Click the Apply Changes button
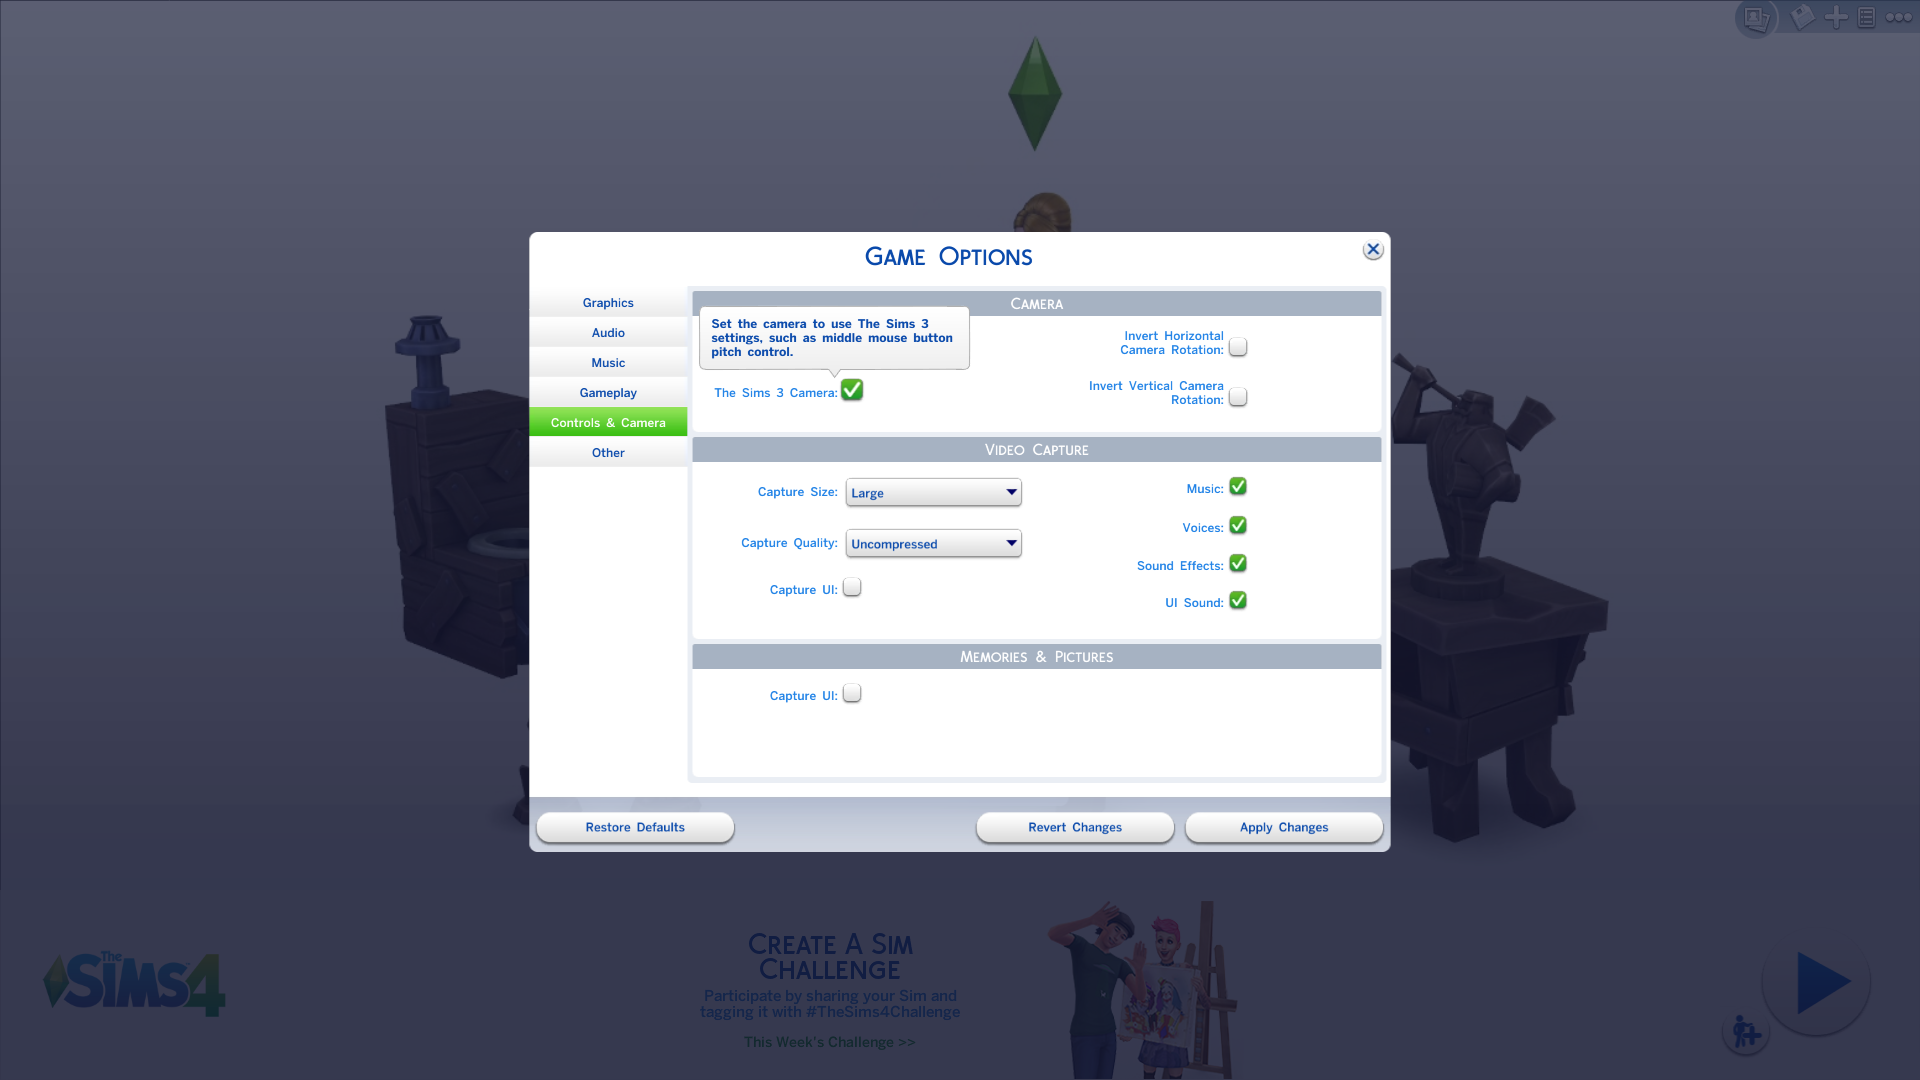 (x=1283, y=827)
